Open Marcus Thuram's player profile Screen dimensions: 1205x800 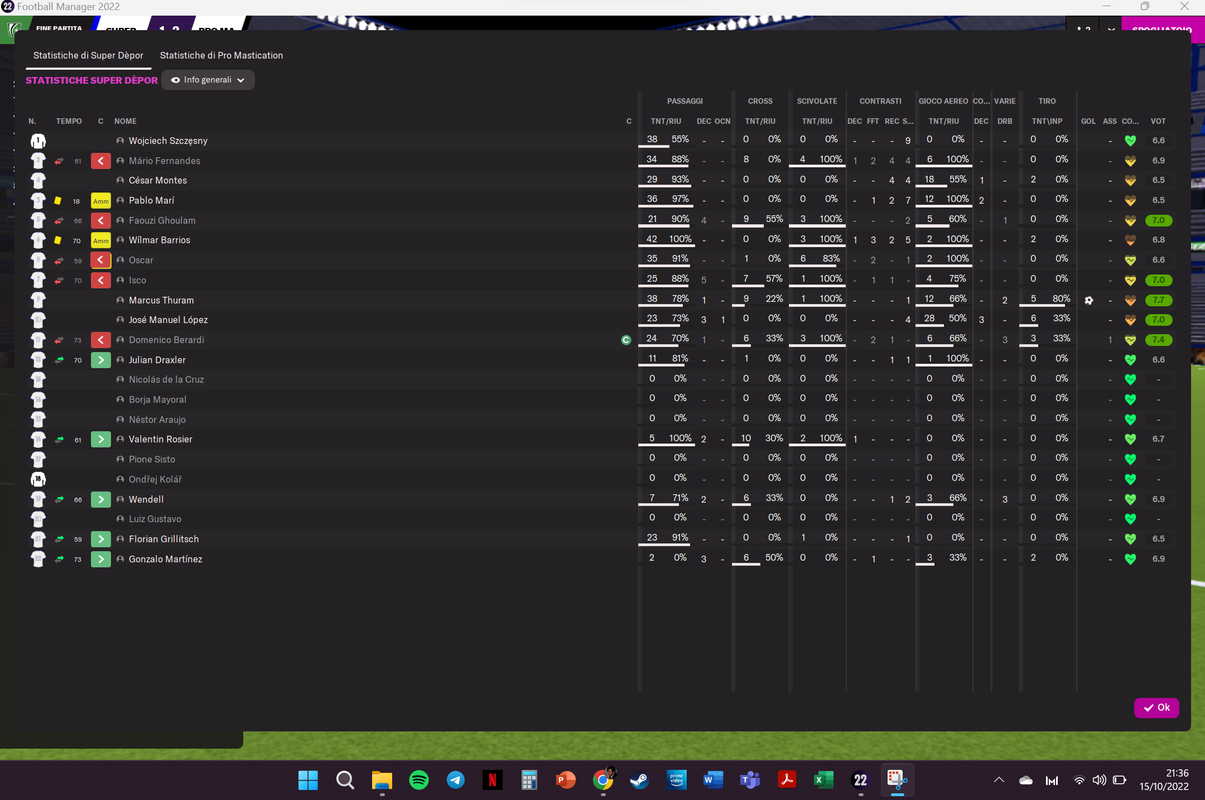coord(161,300)
